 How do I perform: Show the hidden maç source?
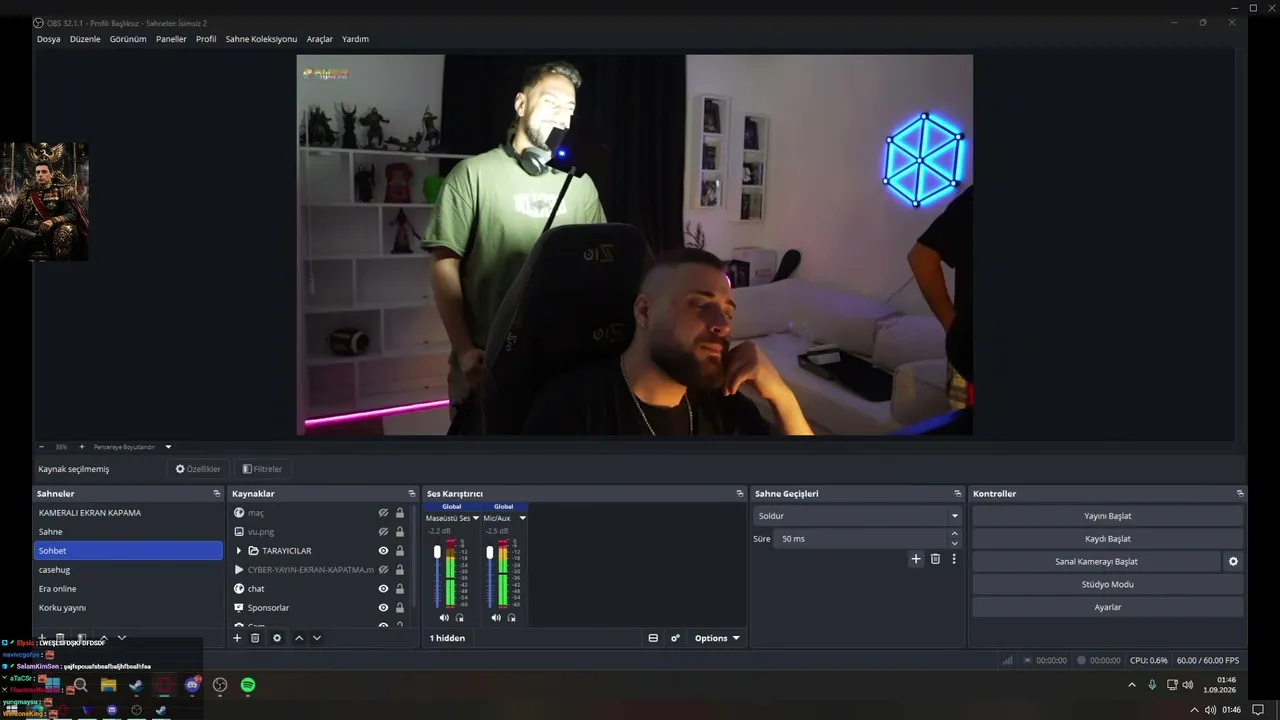(x=383, y=513)
